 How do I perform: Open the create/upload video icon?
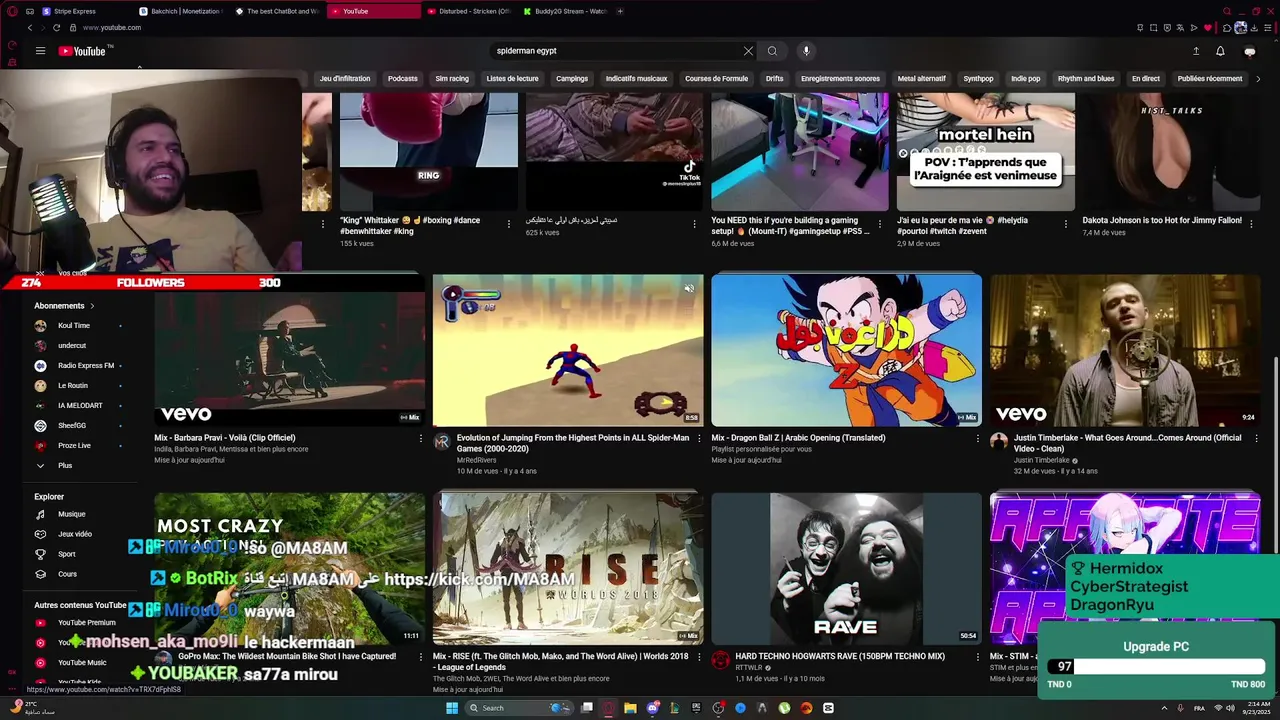[x=1196, y=51]
